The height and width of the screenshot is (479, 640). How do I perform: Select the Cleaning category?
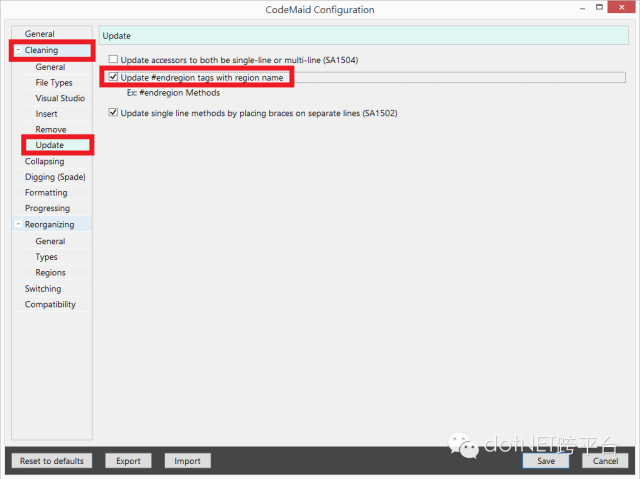point(42,50)
